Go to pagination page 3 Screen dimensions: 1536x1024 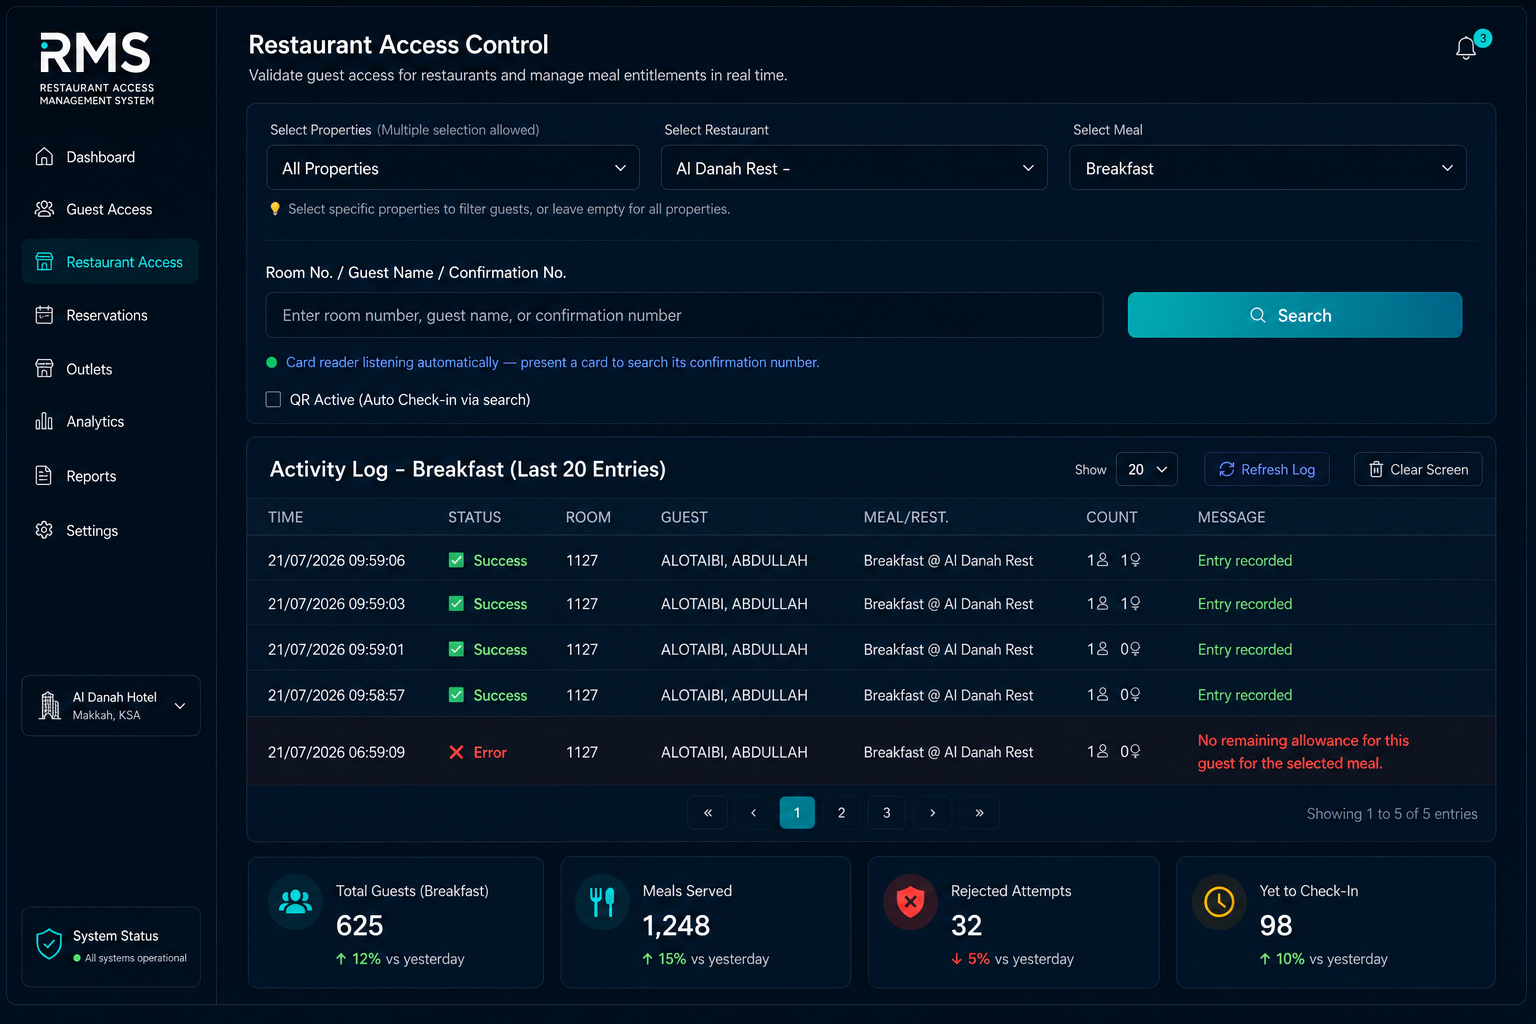pos(887,813)
